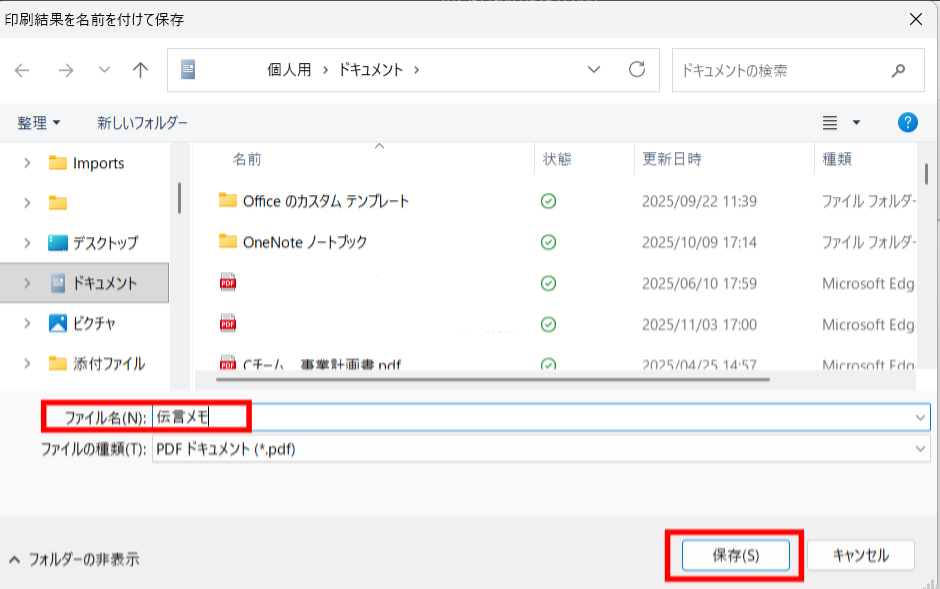Screen dimensions: 940x589
Task: Open the ファイル名 history dropdown
Action: [922, 417]
